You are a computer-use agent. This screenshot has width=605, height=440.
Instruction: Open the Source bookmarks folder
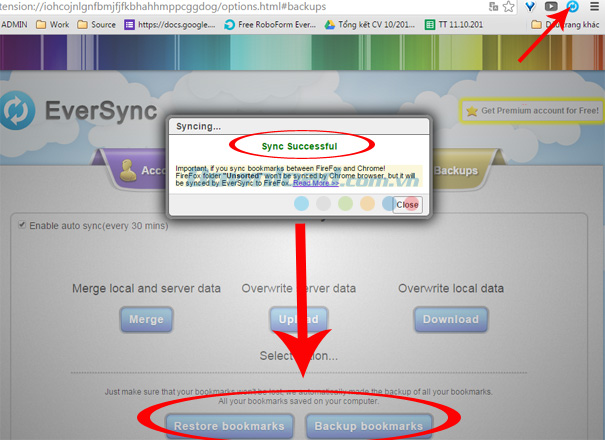[x=96, y=25]
